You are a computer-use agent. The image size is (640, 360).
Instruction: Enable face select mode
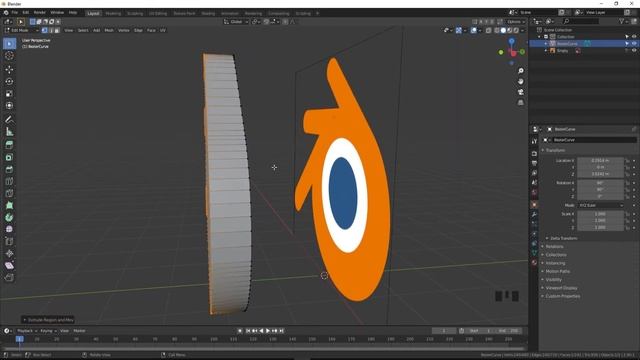(x=57, y=30)
